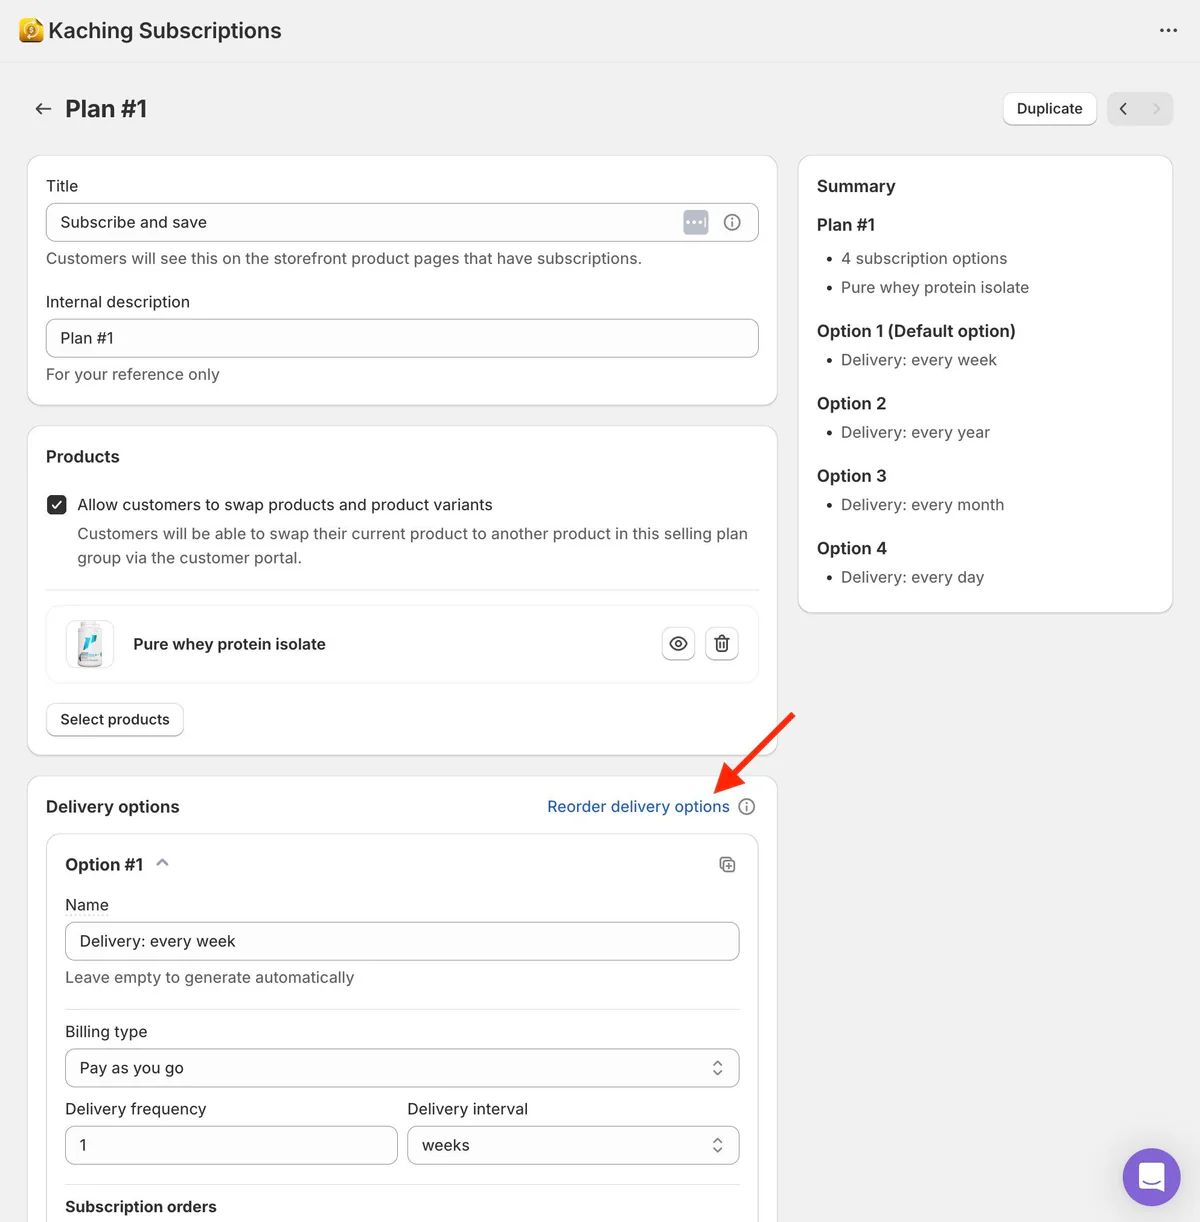Viewport: 1200px width, 1222px height.
Task: Click the Select products button
Action: coord(115,719)
